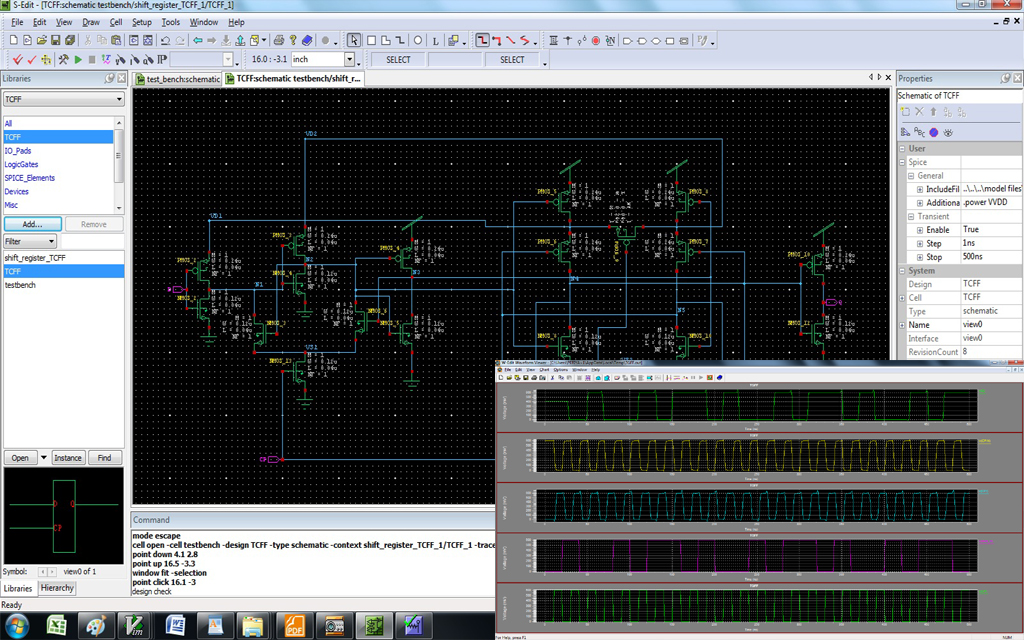Viewport: 1024px width, 640px height.
Task: Toggle the eye visibility icon in Properties
Action: [x=948, y=133]
